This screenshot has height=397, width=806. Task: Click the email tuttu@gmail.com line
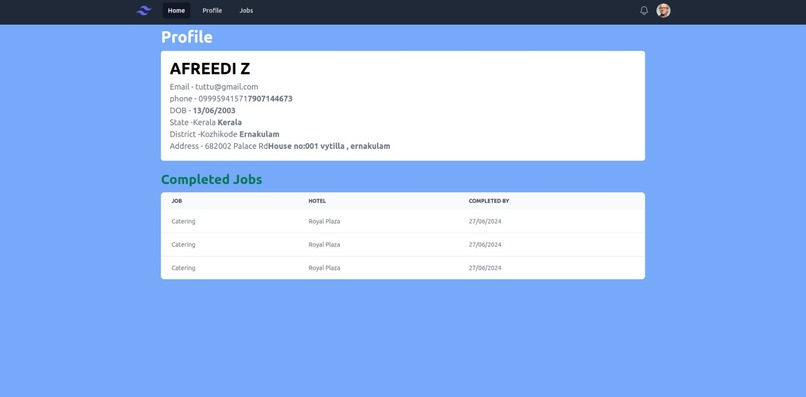(214, 87)
